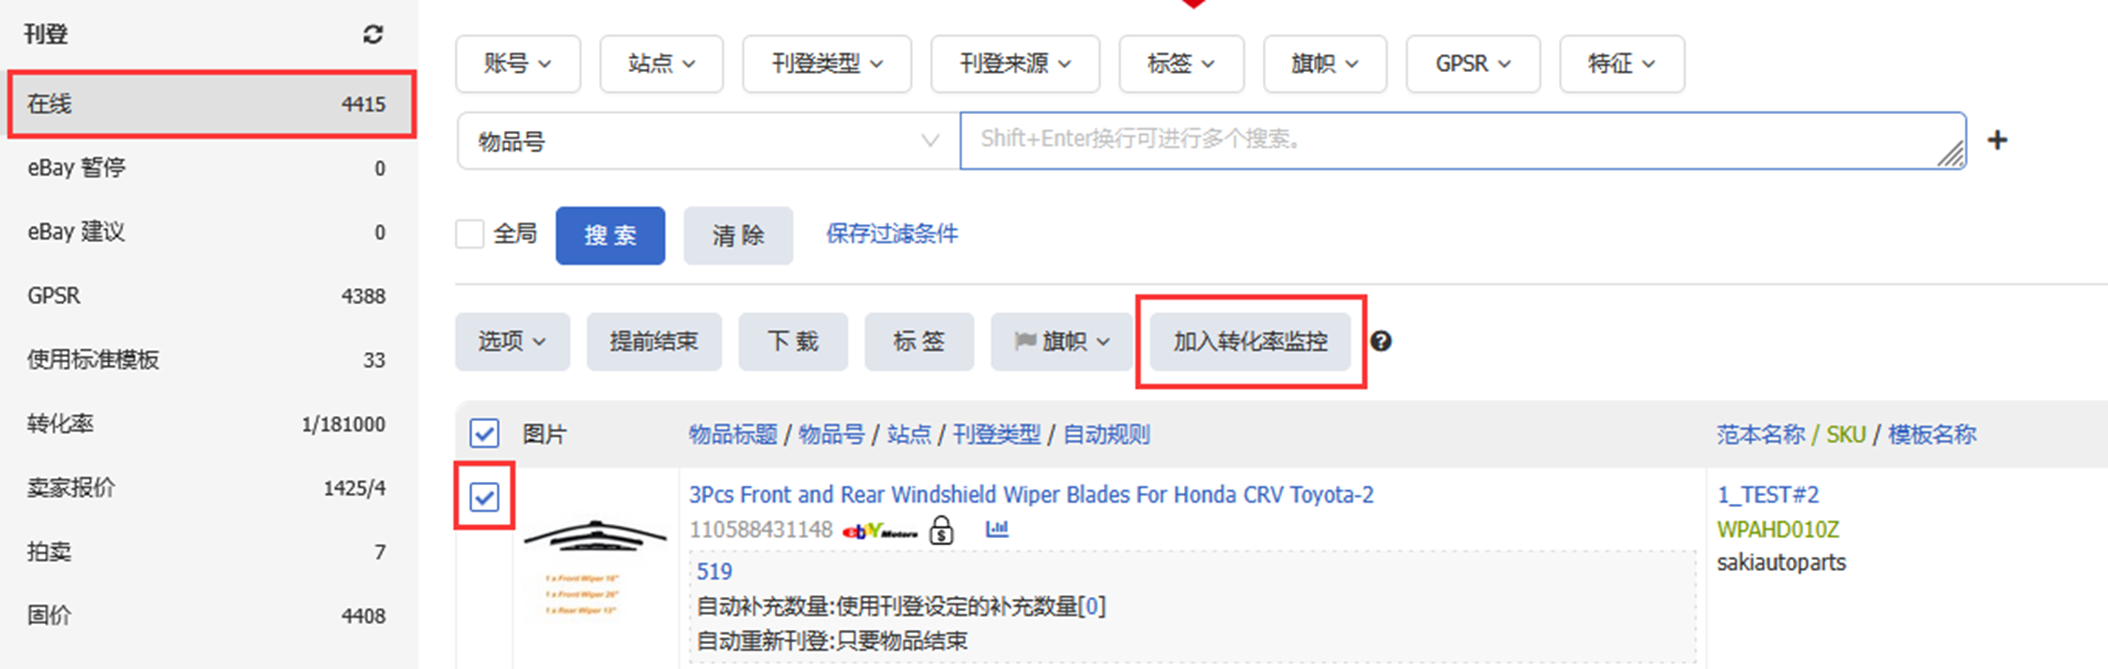Open the help question mark icon

(1381, 342)
